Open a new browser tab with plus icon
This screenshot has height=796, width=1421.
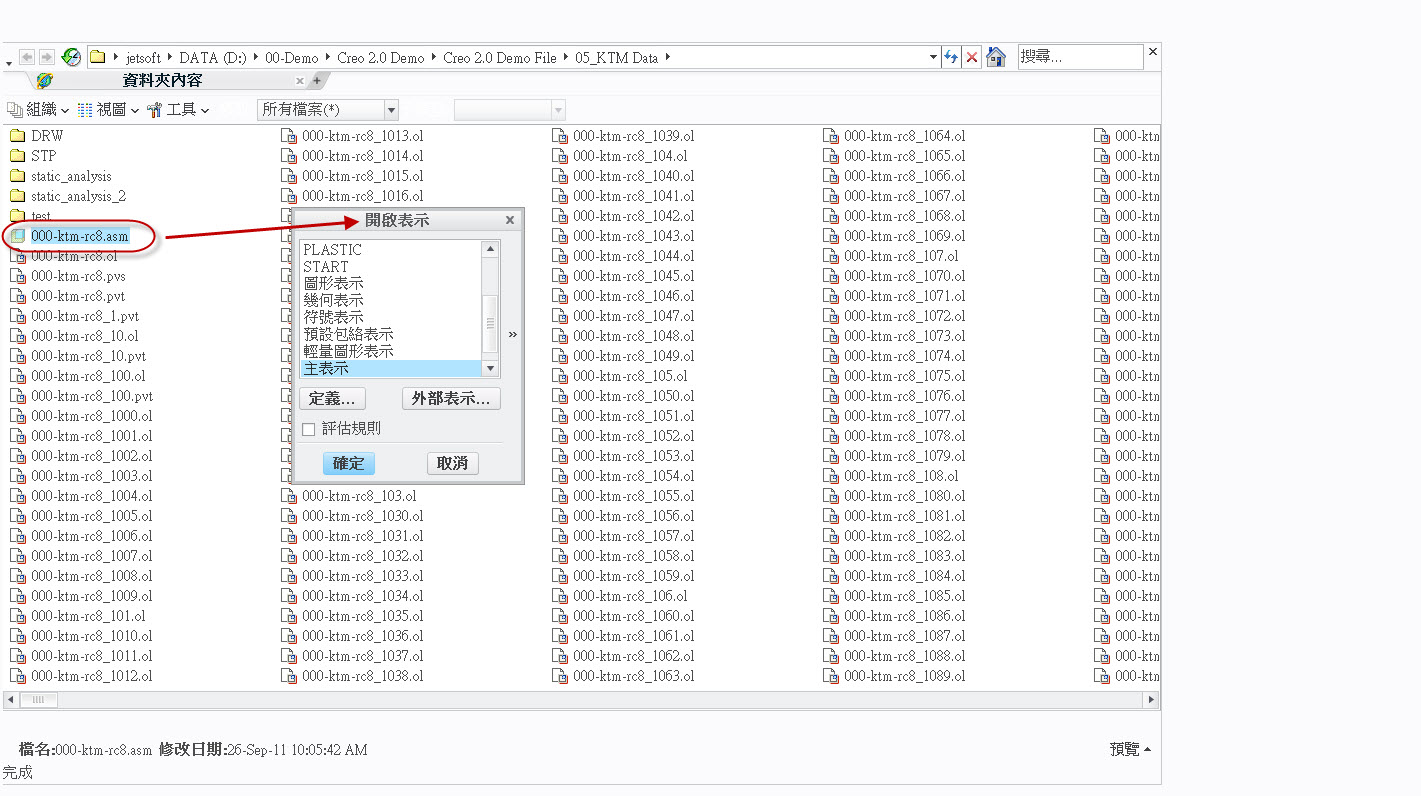(317, 81)
